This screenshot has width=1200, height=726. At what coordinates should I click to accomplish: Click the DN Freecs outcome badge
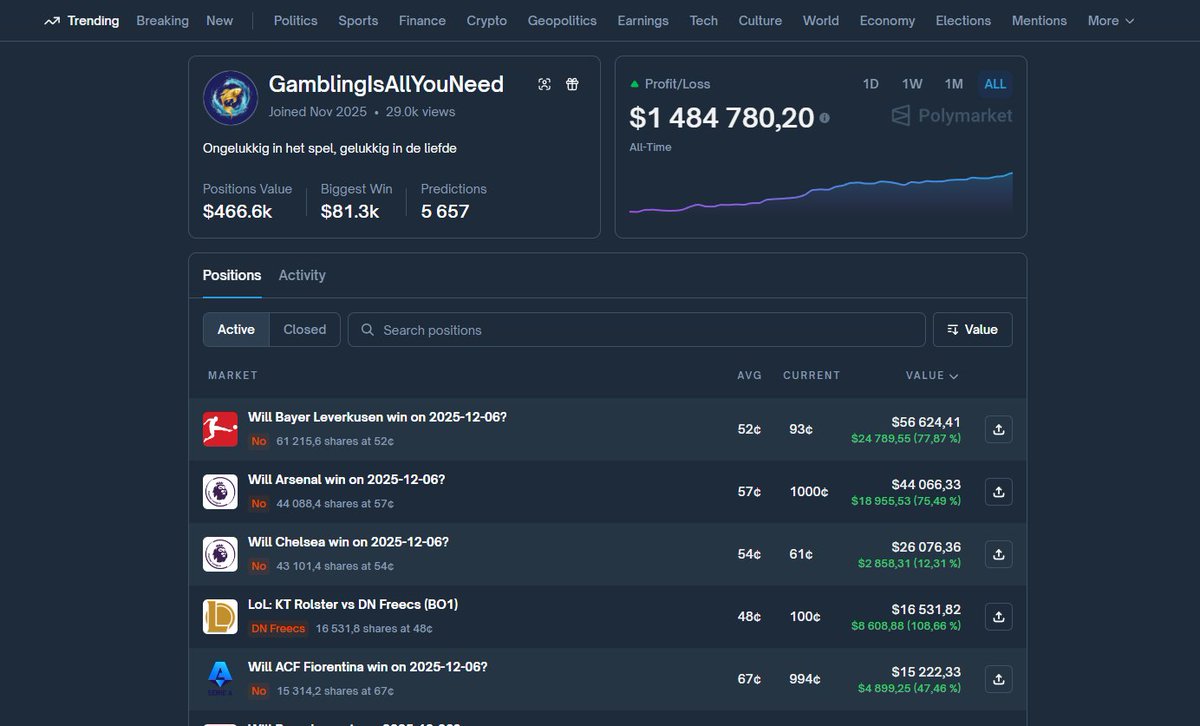278,629
